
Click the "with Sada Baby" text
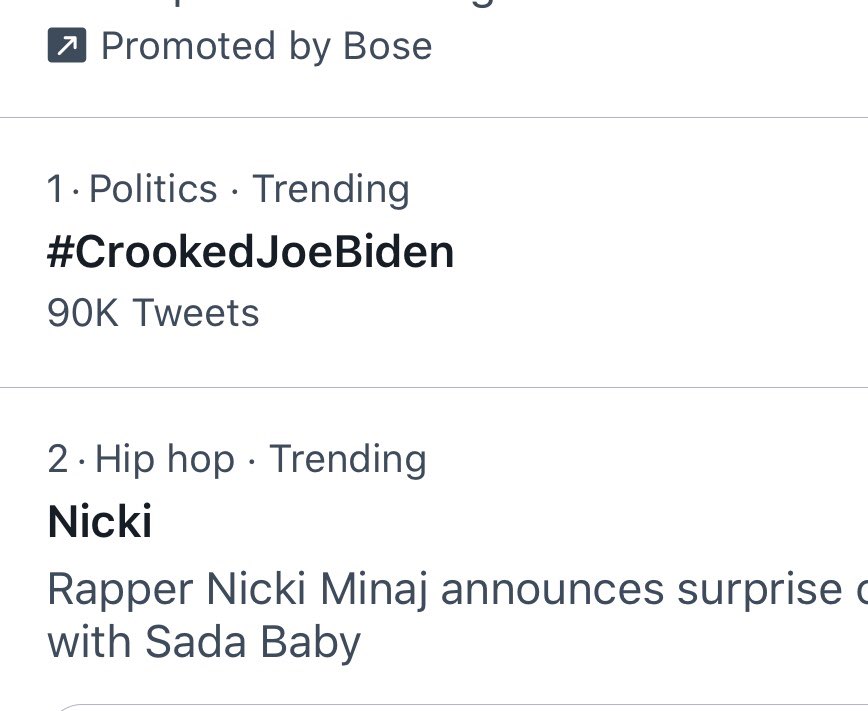pyautogui.click(x=203, y=642)
